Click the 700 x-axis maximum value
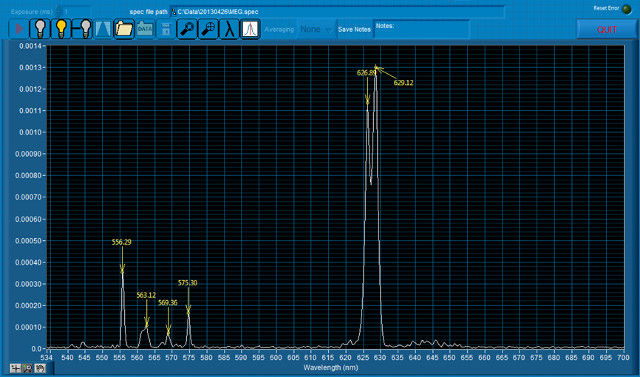The image size is (640, 377). click(x=623, y=357)
